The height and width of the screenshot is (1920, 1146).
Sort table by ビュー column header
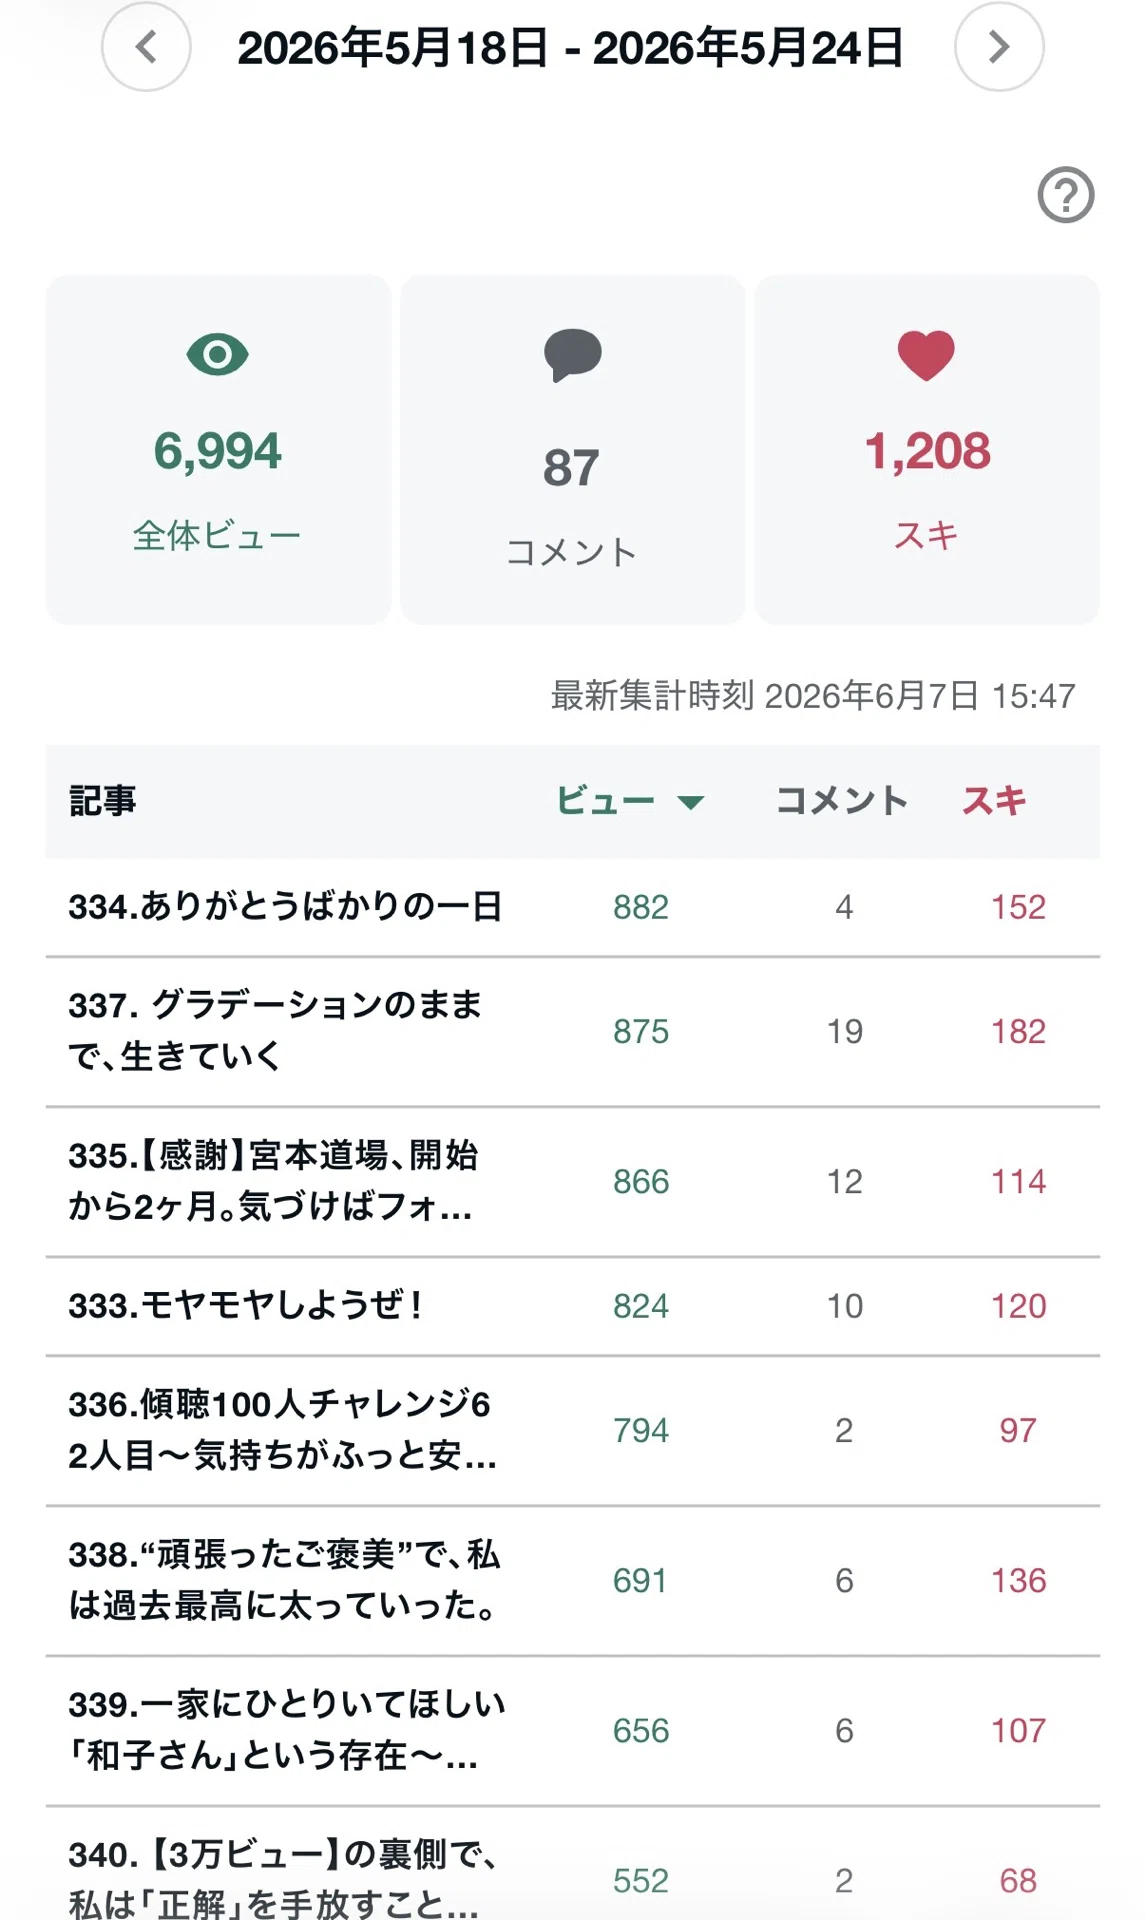pyautogui.click(x=605, y=800)
